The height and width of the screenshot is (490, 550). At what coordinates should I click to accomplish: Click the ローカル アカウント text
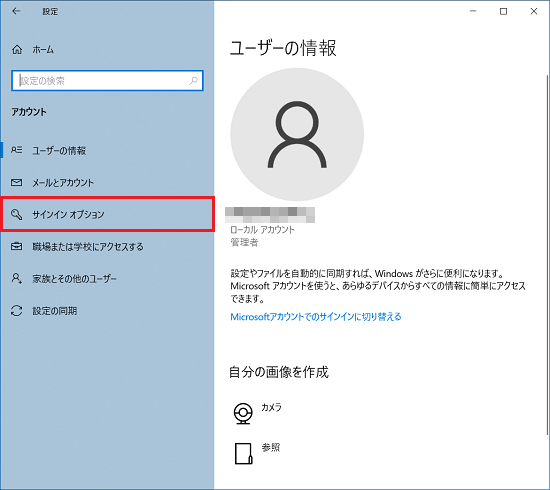262,230
